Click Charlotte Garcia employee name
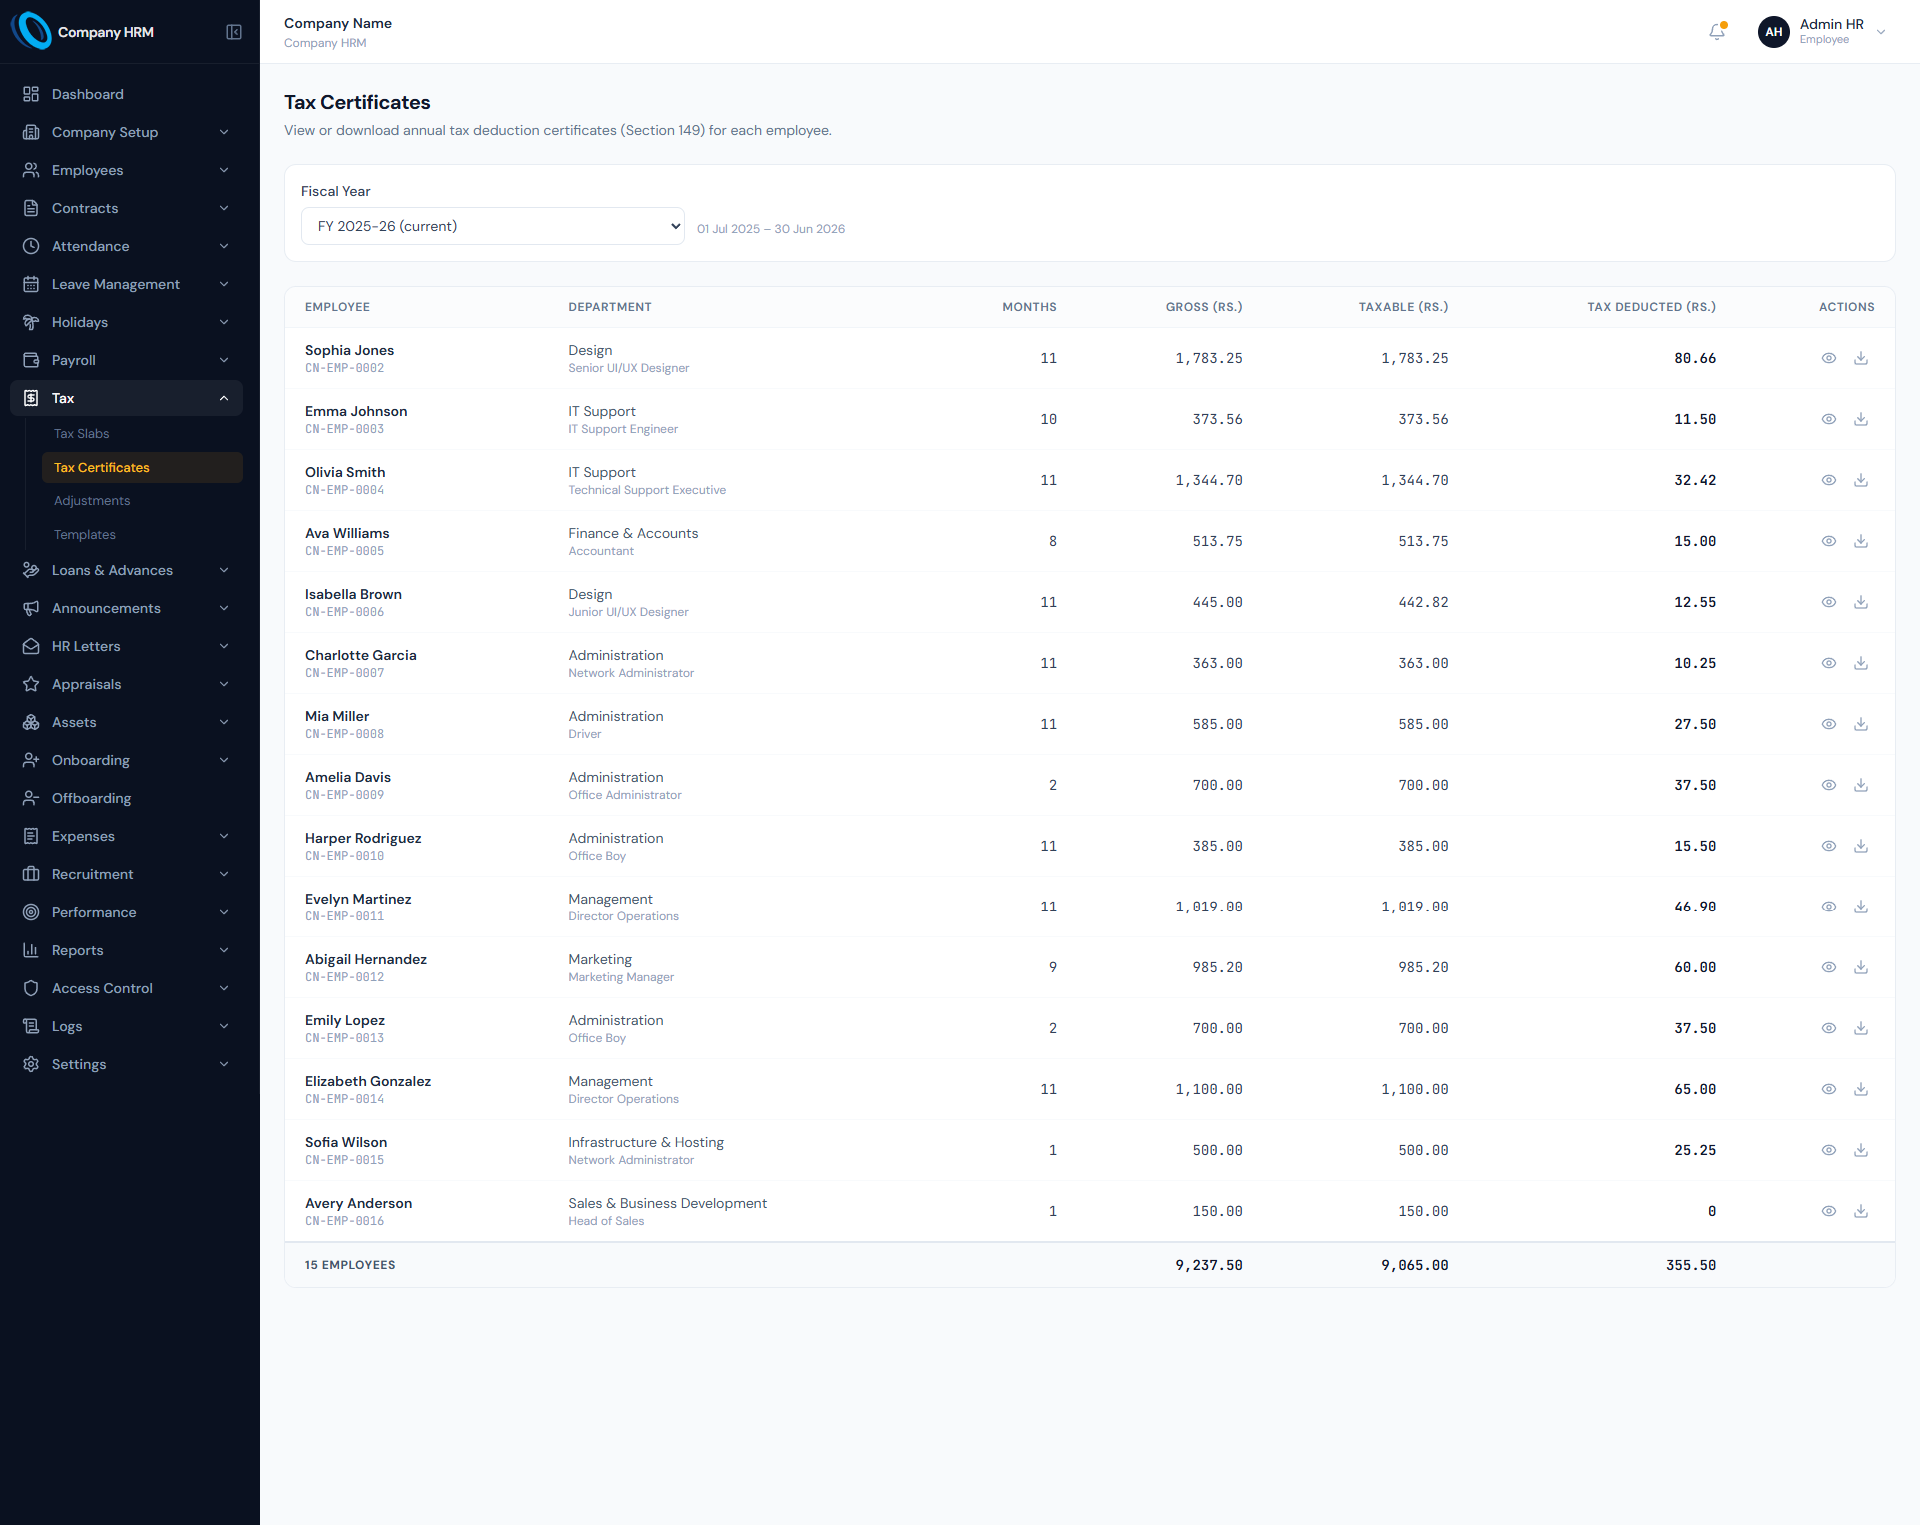 [361, 655]
